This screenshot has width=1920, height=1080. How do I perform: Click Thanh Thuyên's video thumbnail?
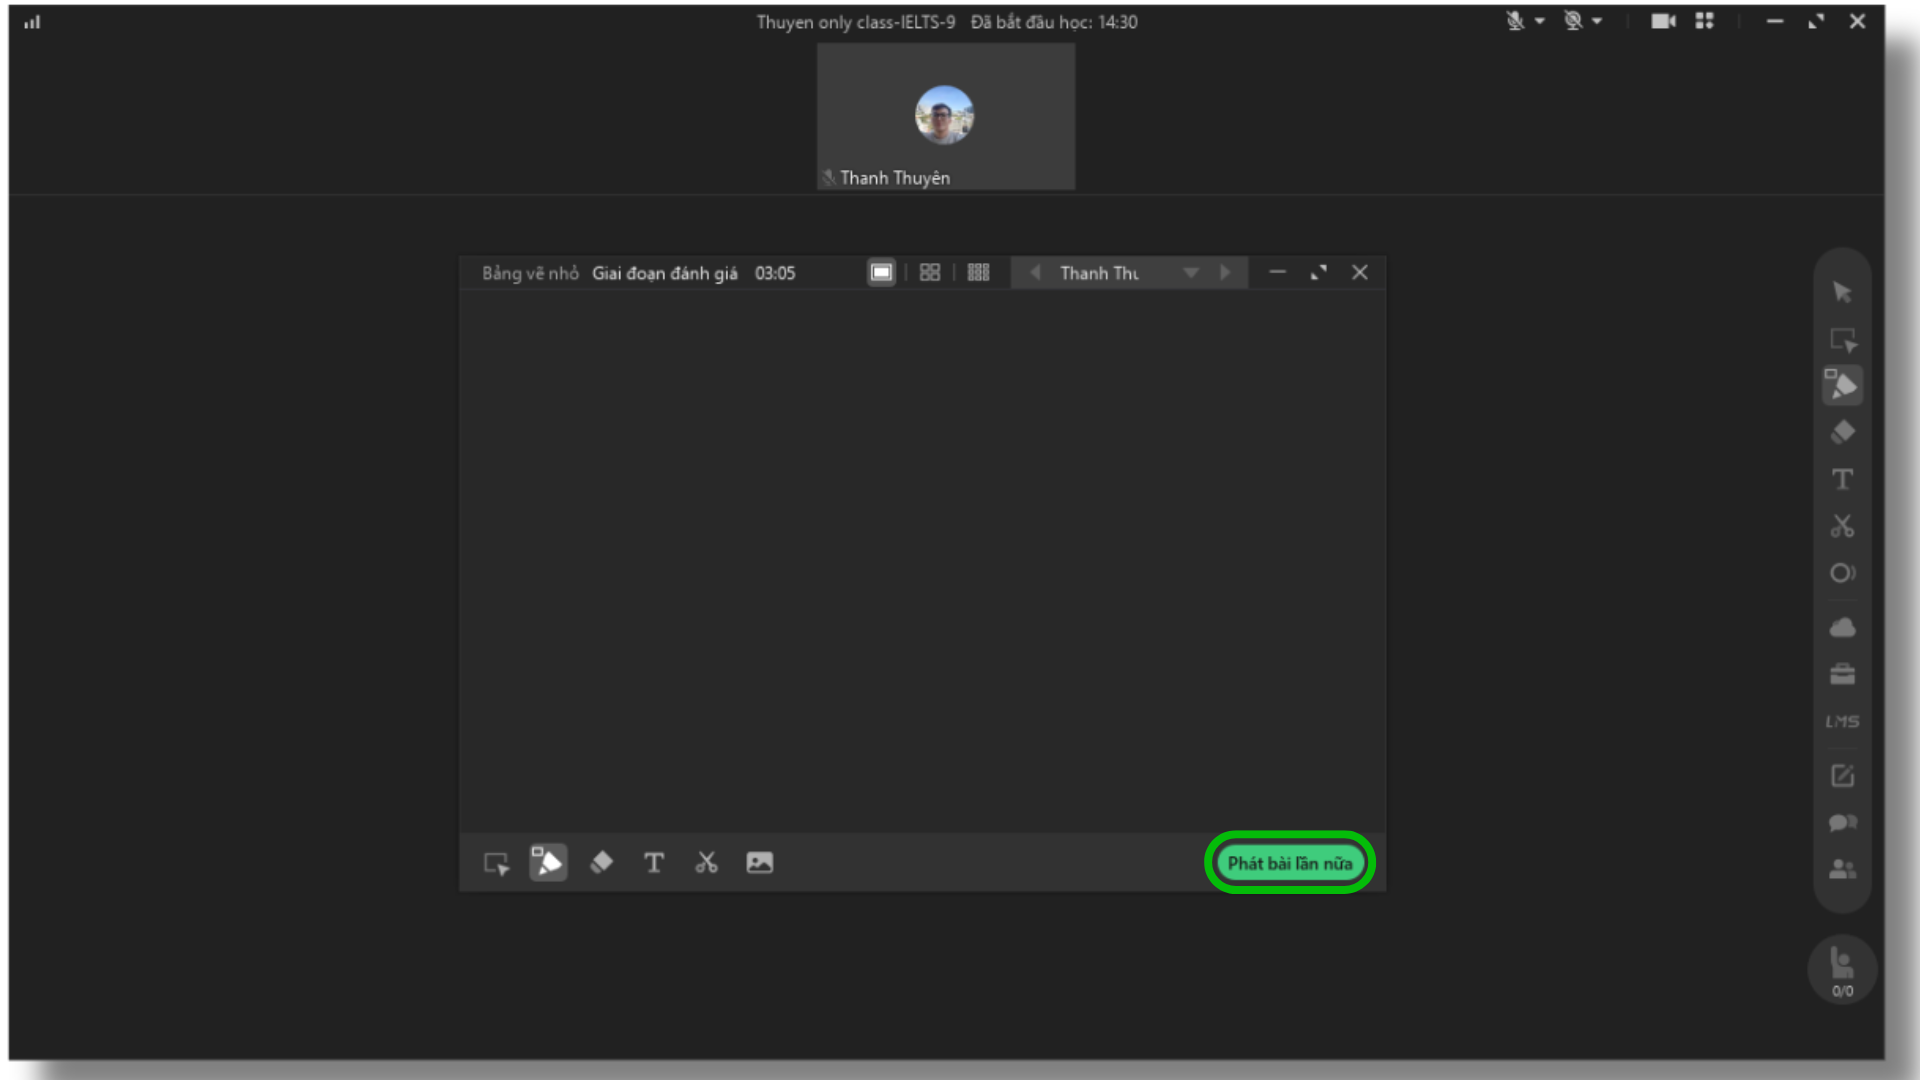(x=945, y=116)
